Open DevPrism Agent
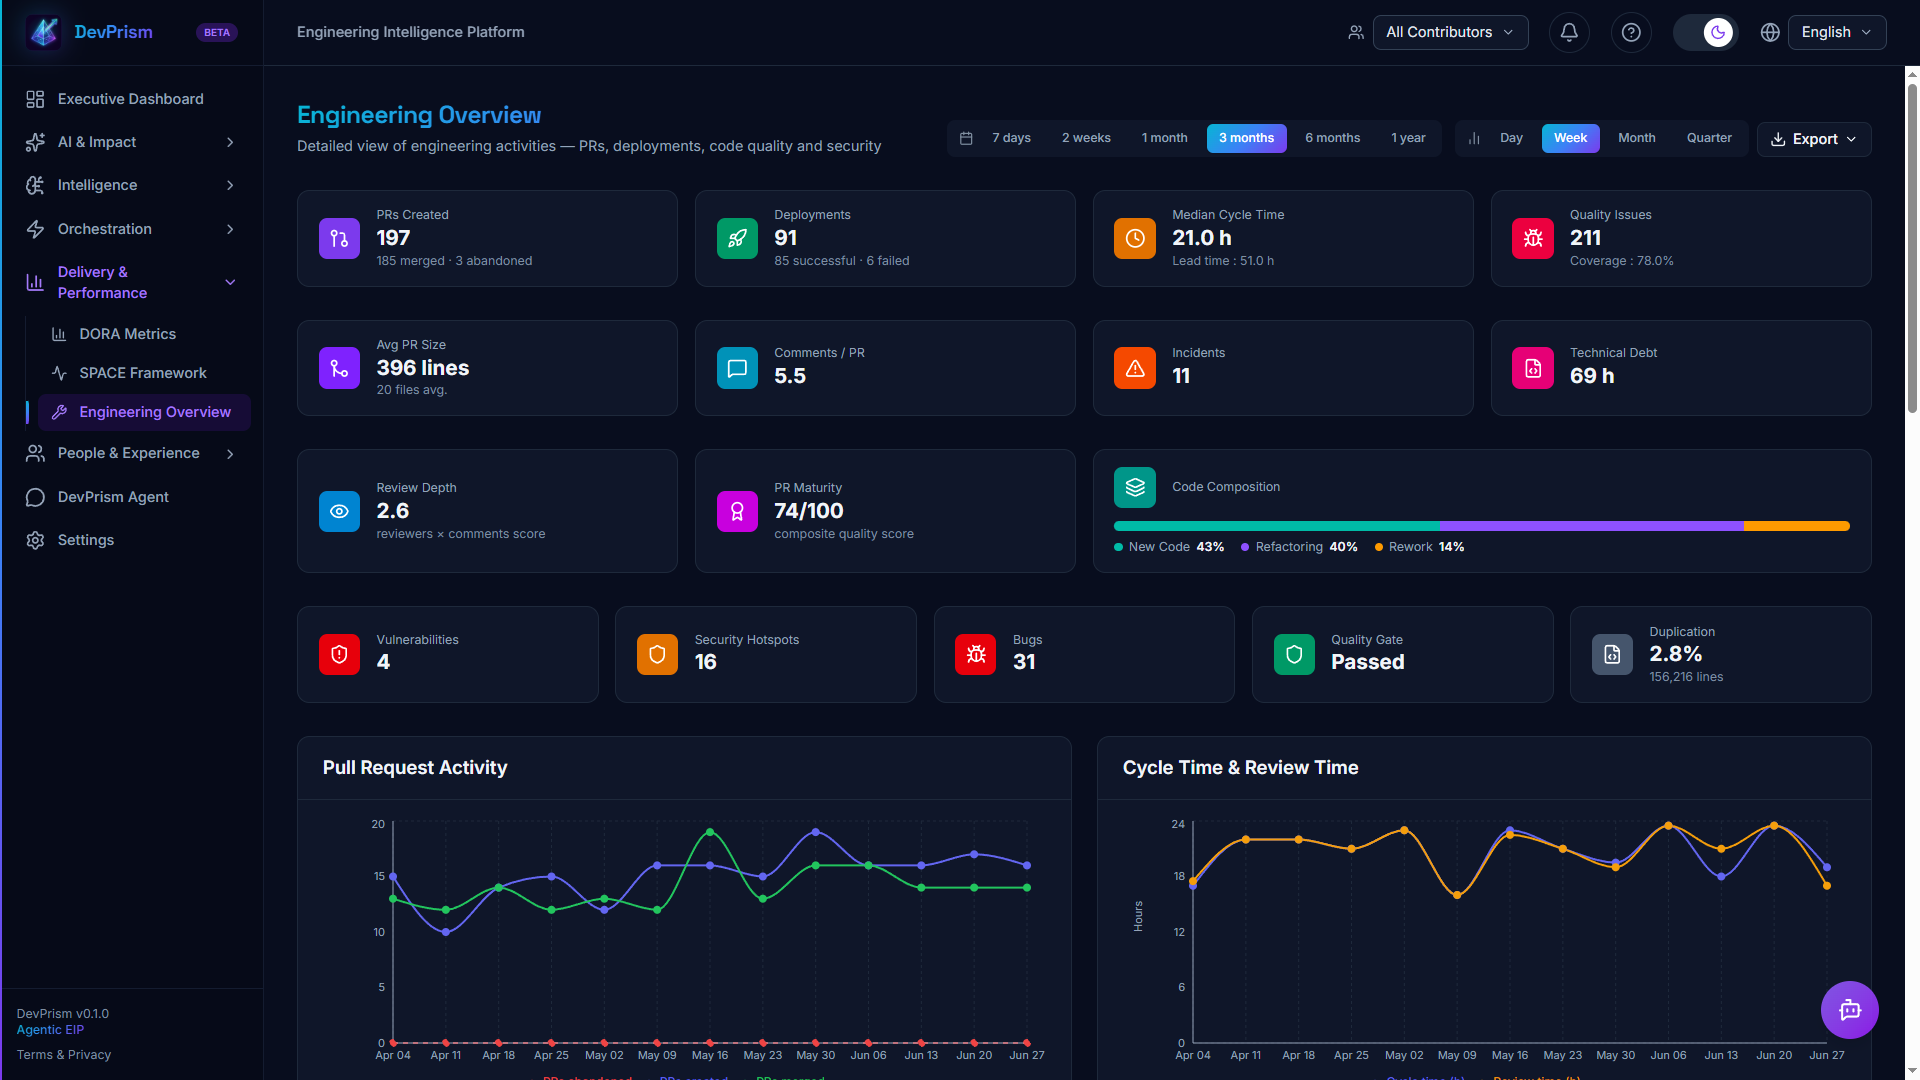 [132, 497]
